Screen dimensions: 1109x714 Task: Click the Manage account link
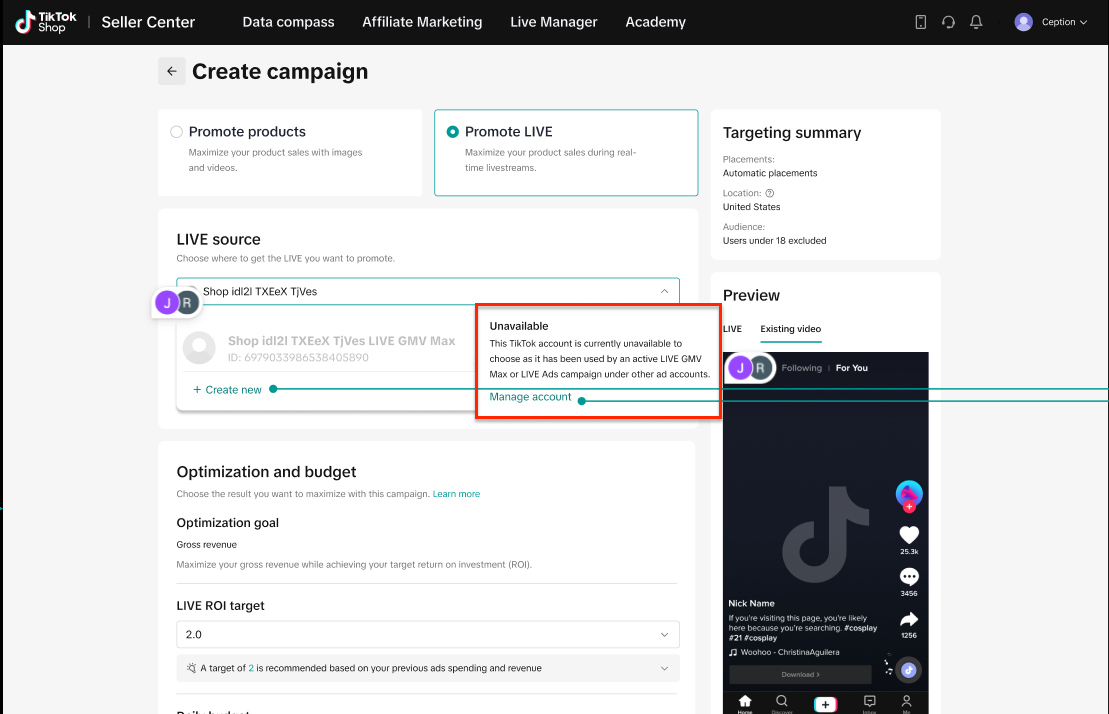pos(530,397)
